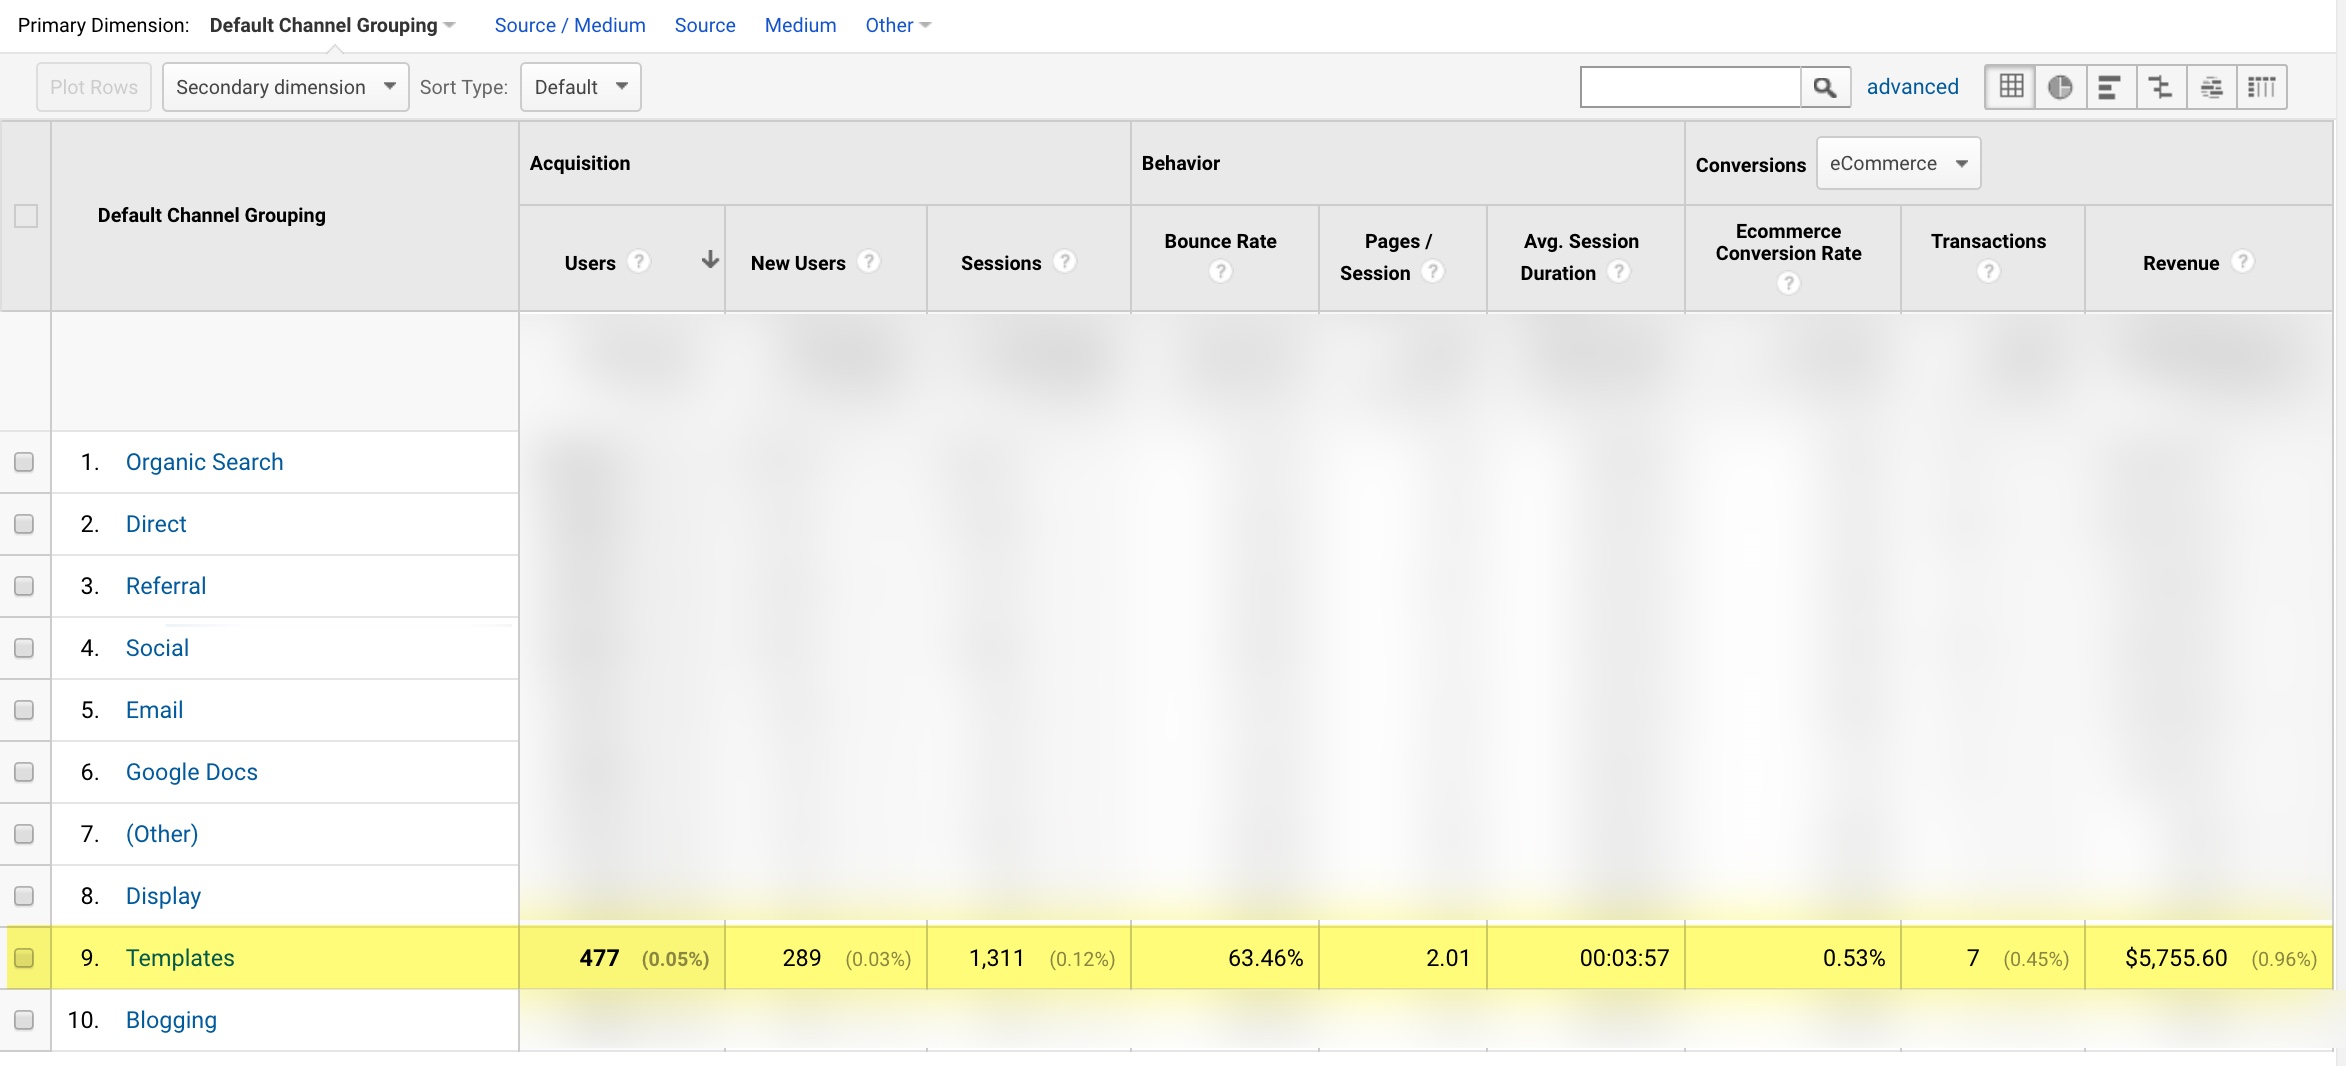Check the Direct row checkbox
2346x1066 pixels.
point(24,524)
